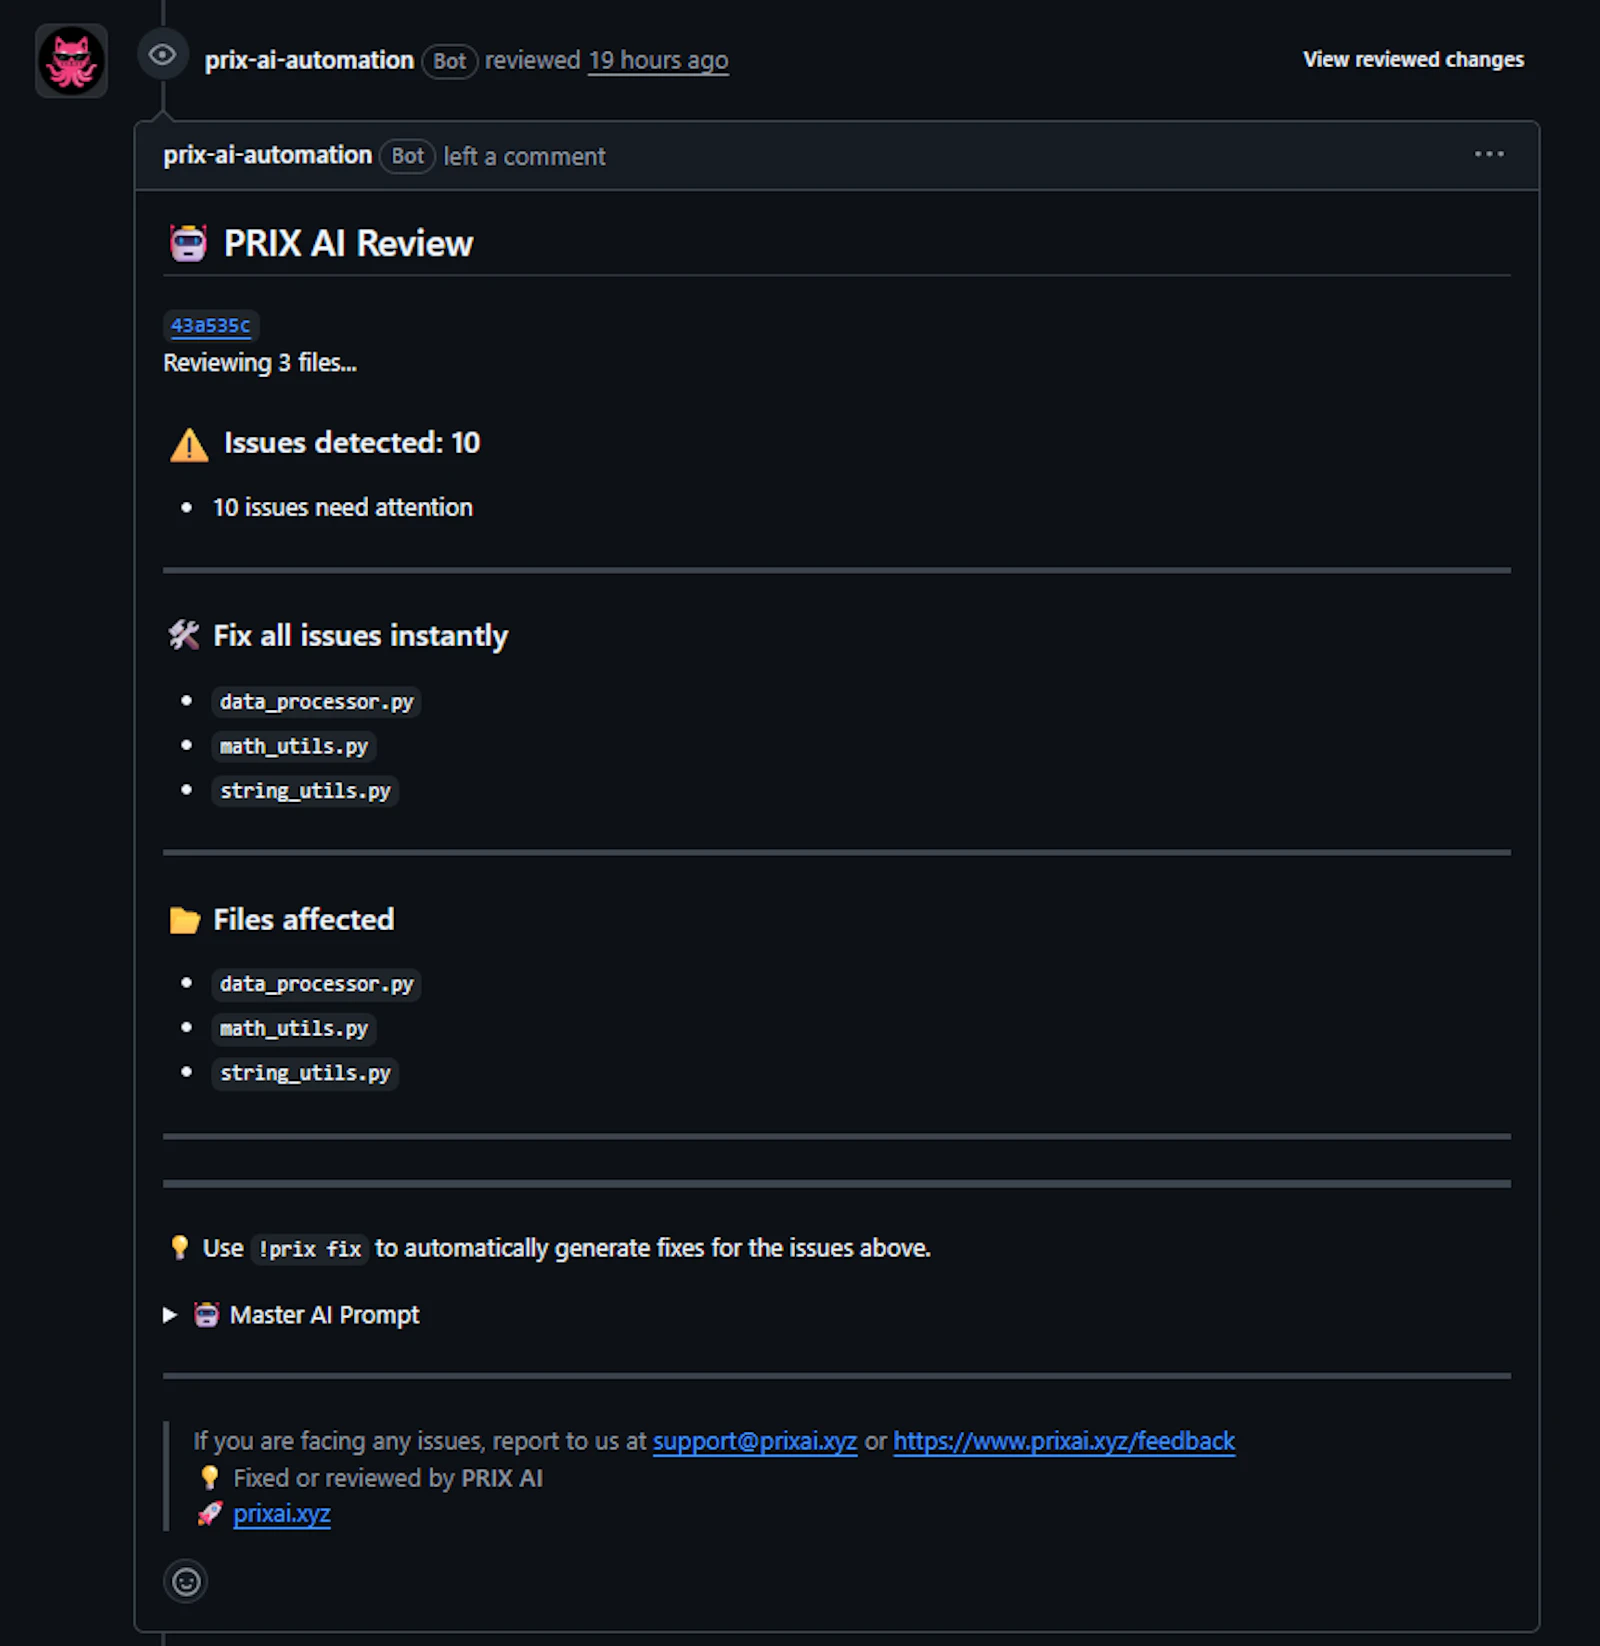Select string_utils.py under Files affected
Screen dimensions: 1600x1646
[x=305, y=1073]
